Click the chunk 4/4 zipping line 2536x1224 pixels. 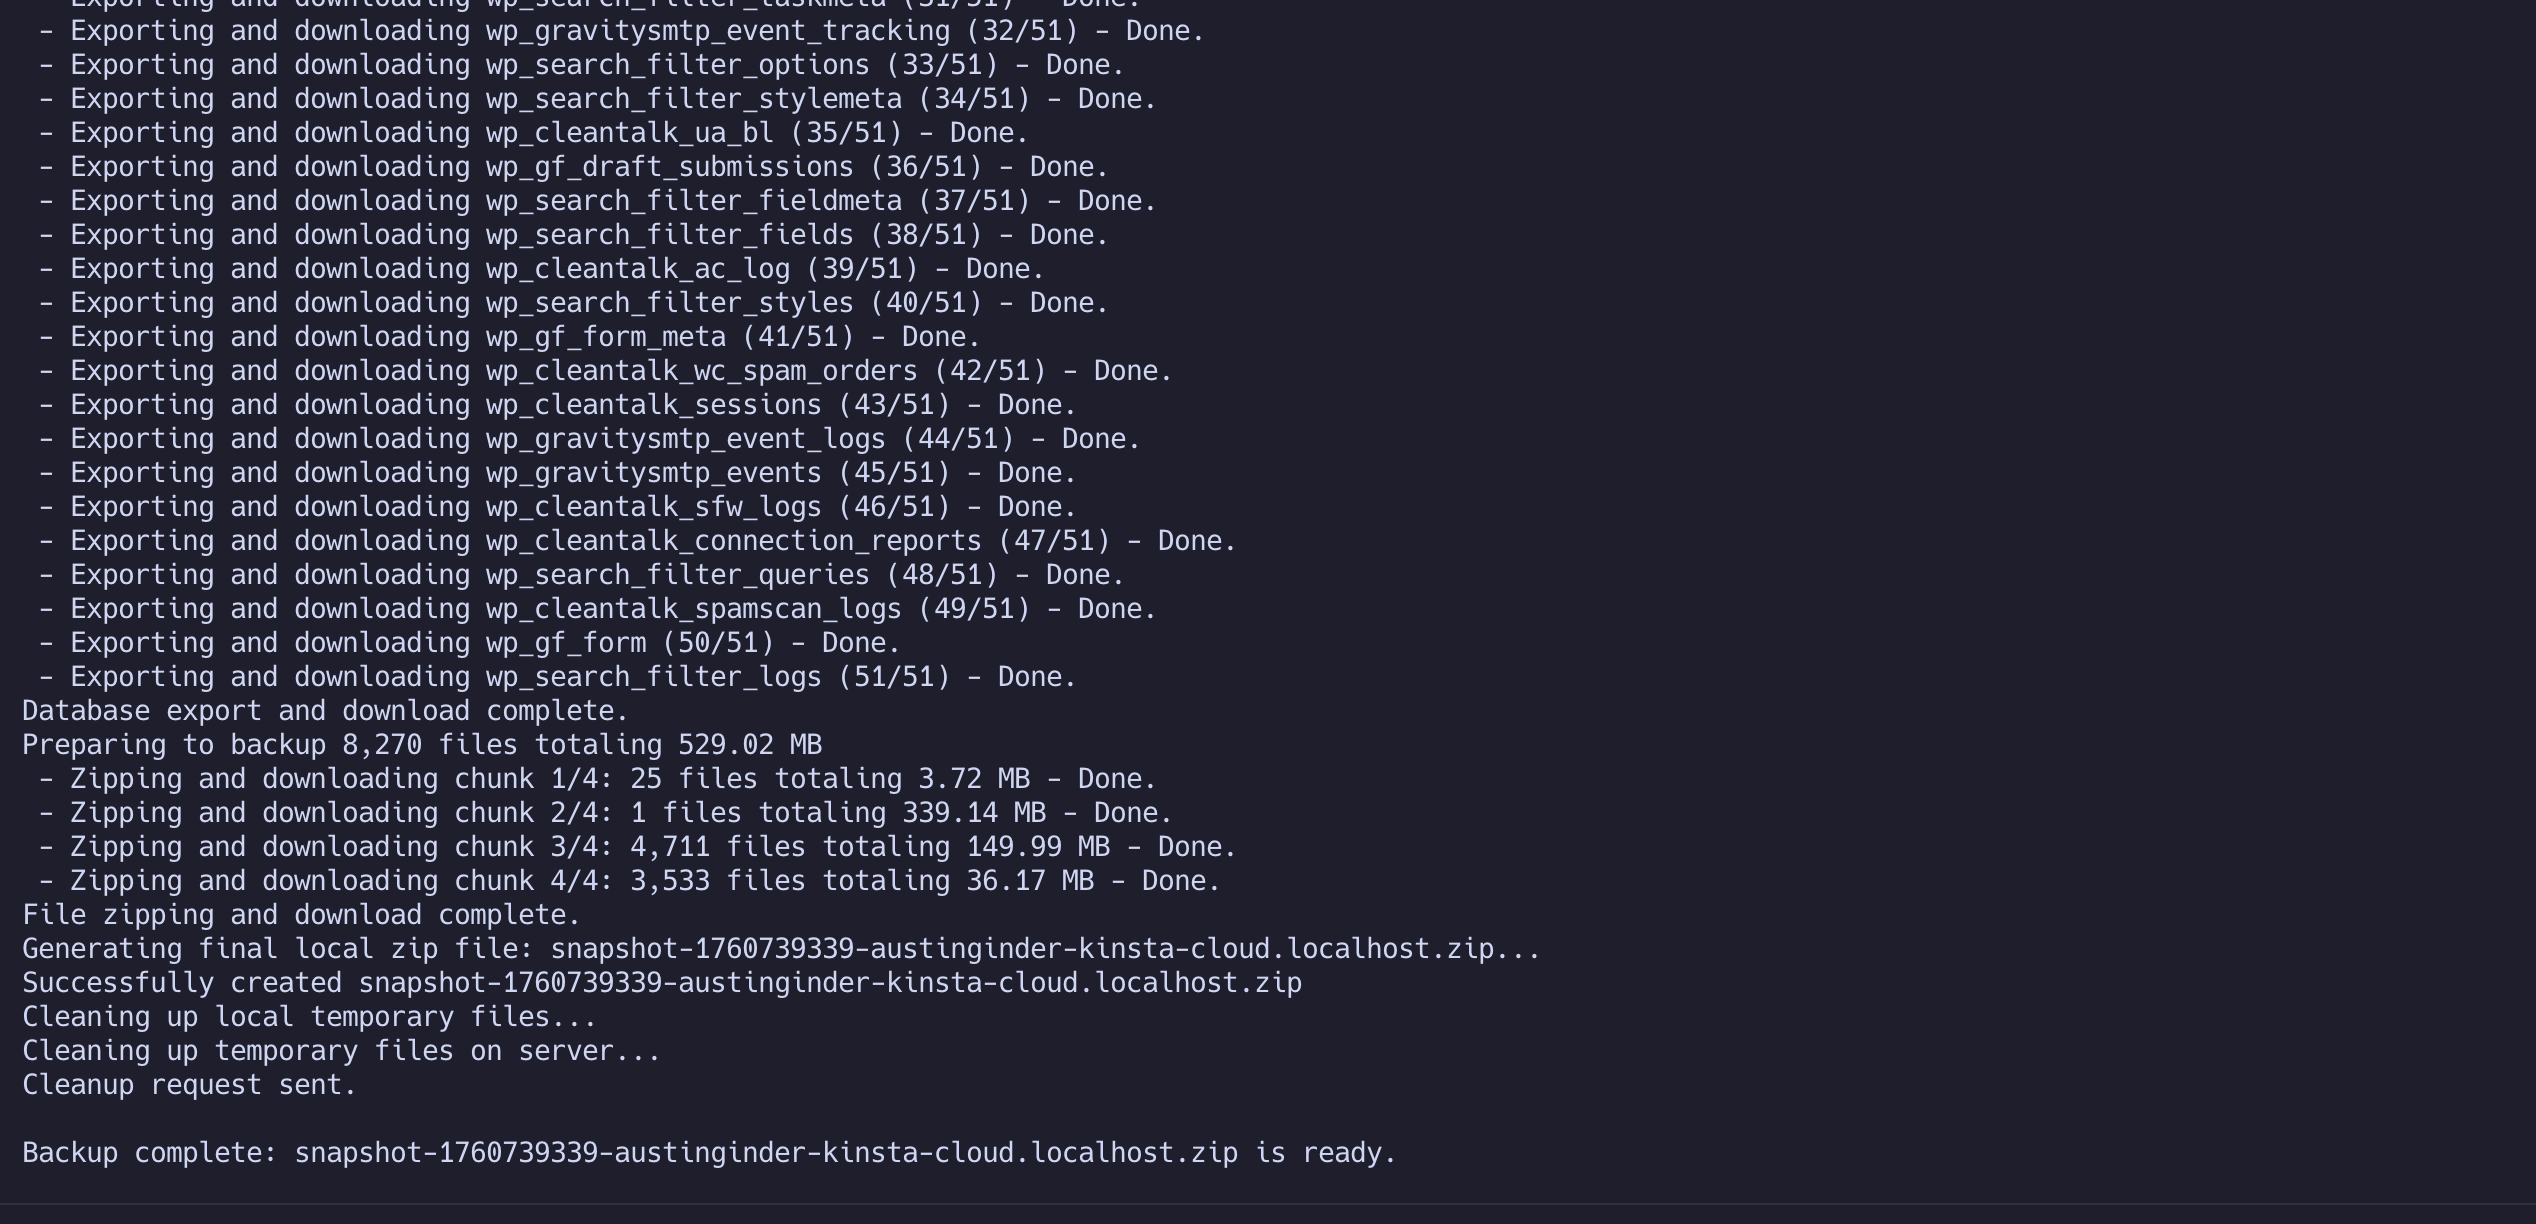[x=628, y=882]
